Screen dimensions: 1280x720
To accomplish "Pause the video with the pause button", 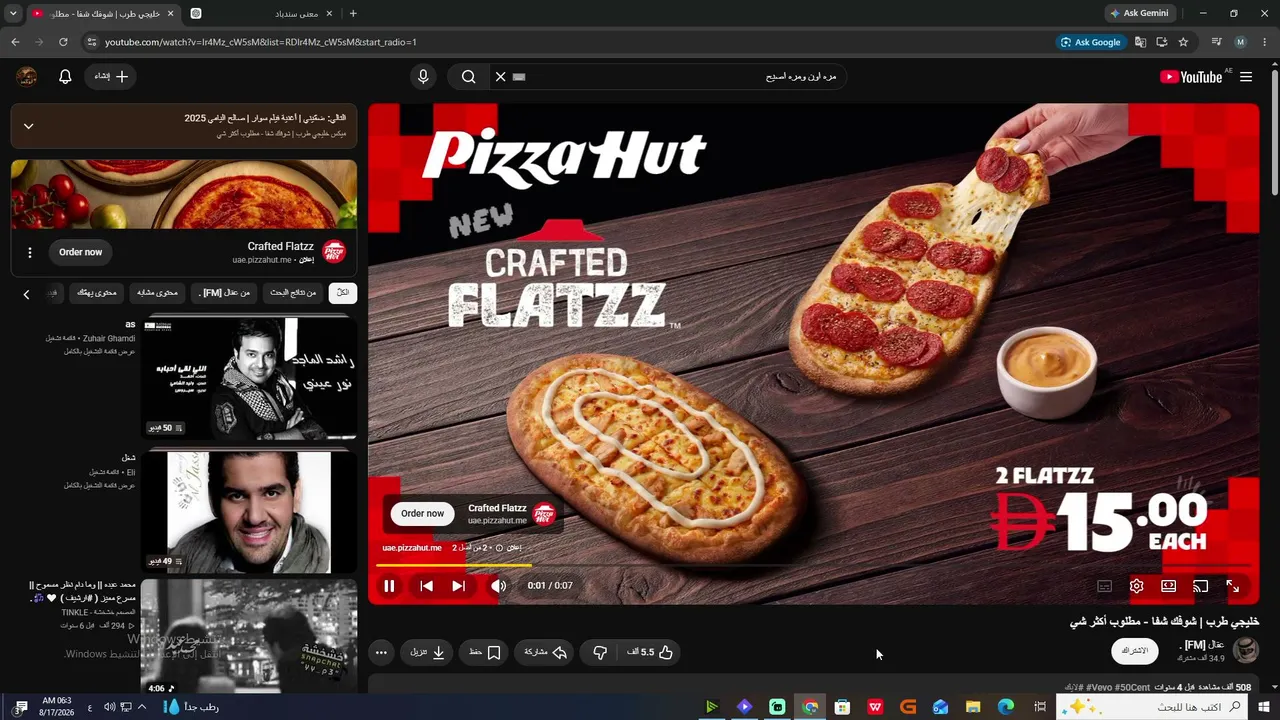I will click(389, 586).
